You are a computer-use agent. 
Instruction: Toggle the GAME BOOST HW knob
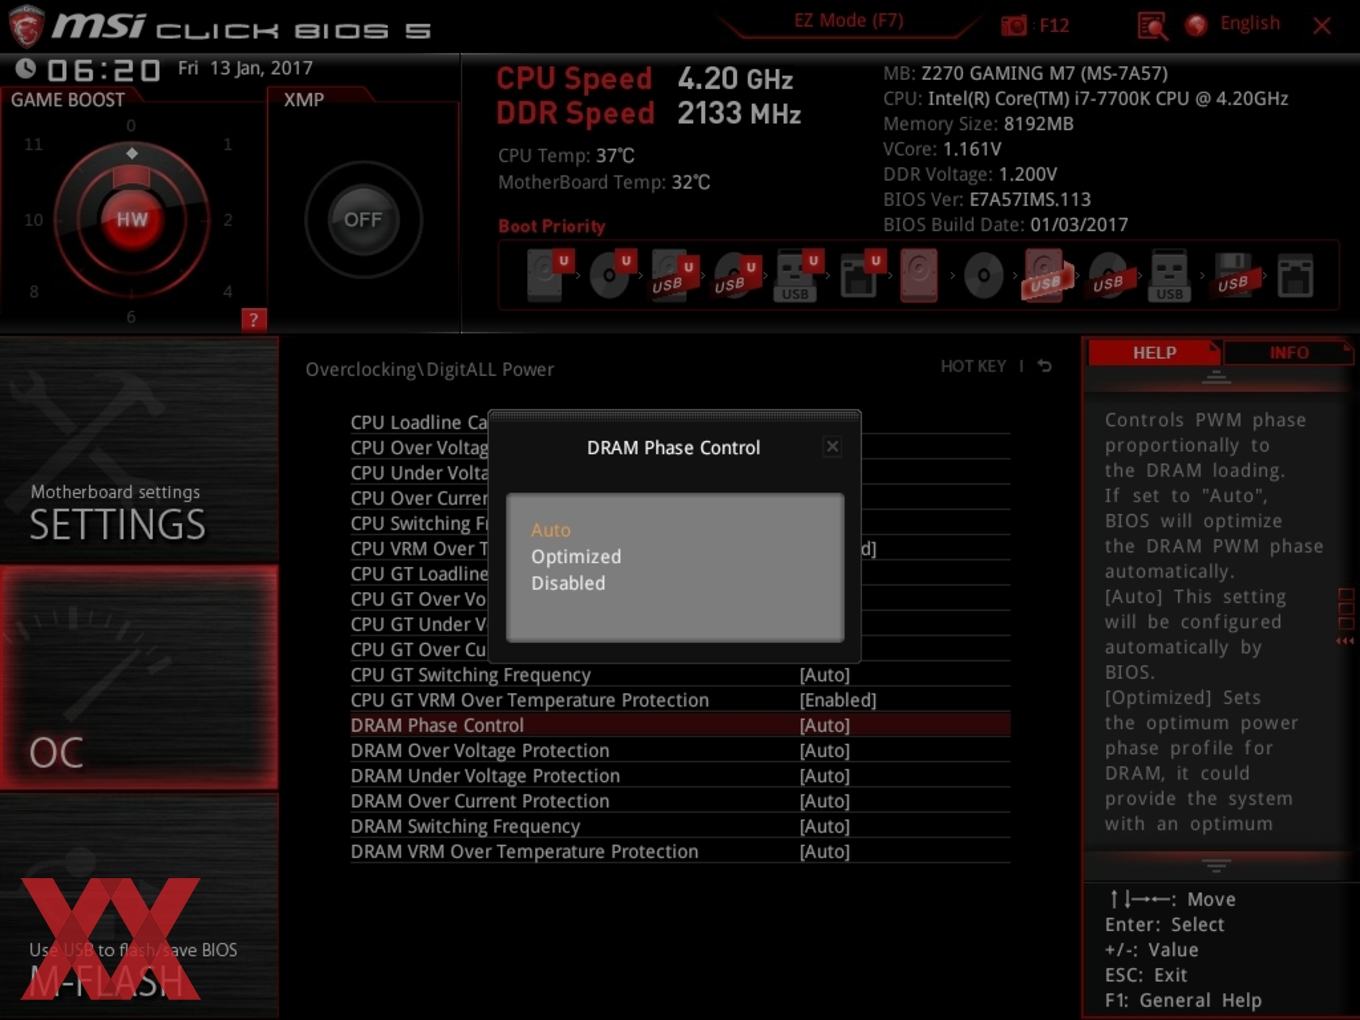(x=132, y=219)
